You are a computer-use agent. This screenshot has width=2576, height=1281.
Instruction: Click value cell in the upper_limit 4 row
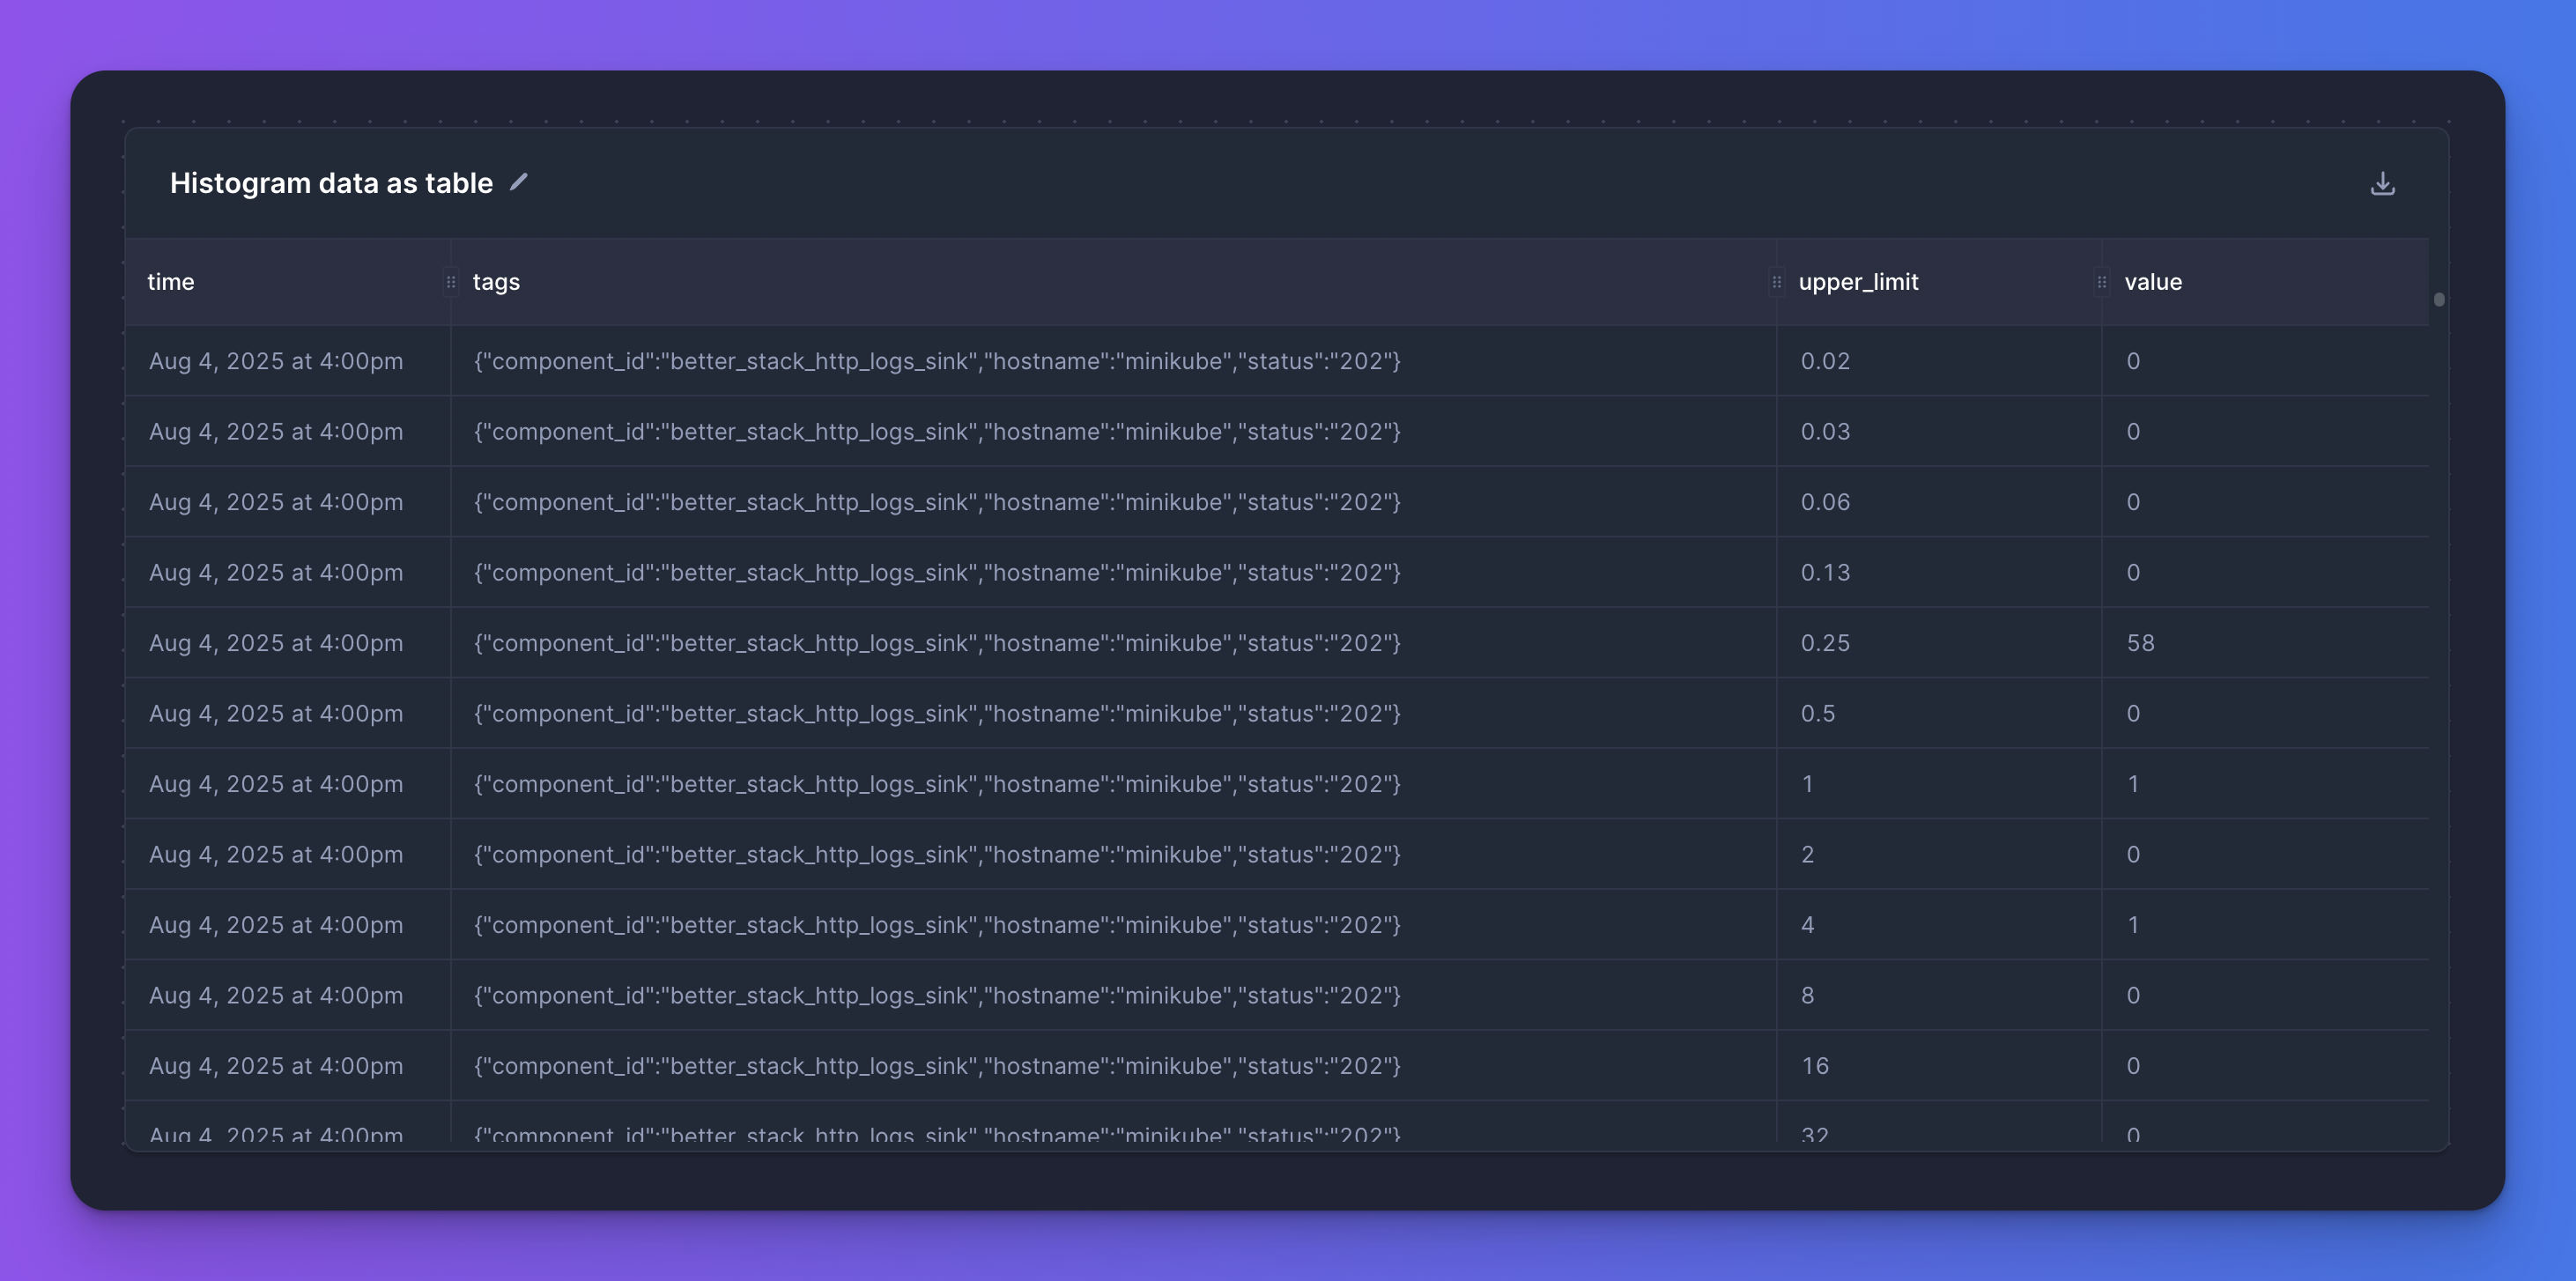pos(2133,925)
